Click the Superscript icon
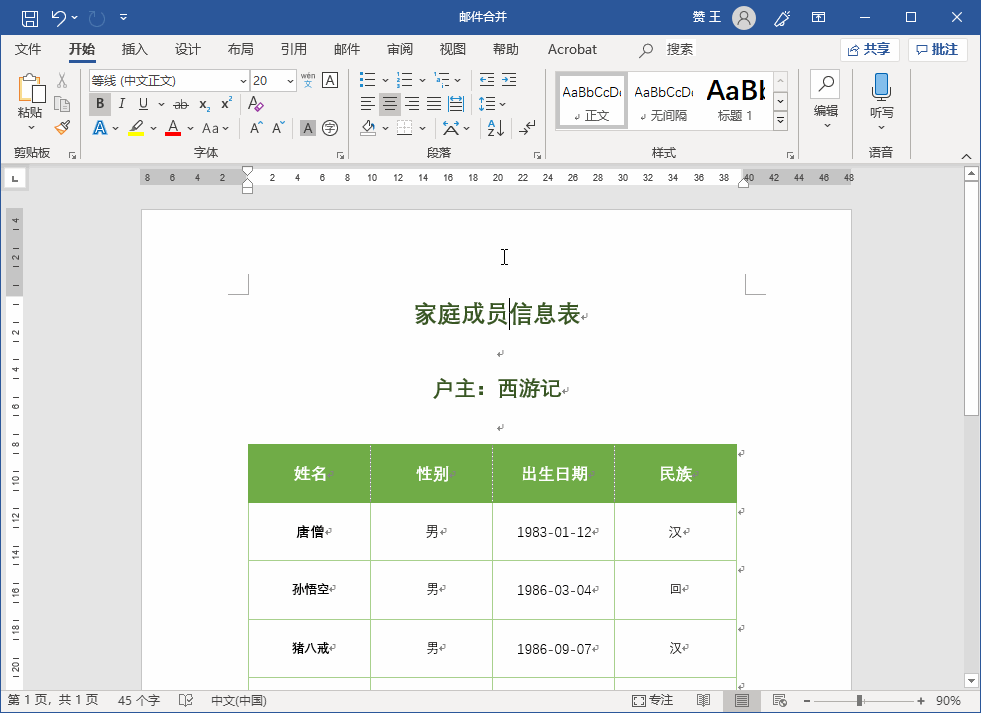 [x=226, y=103]
